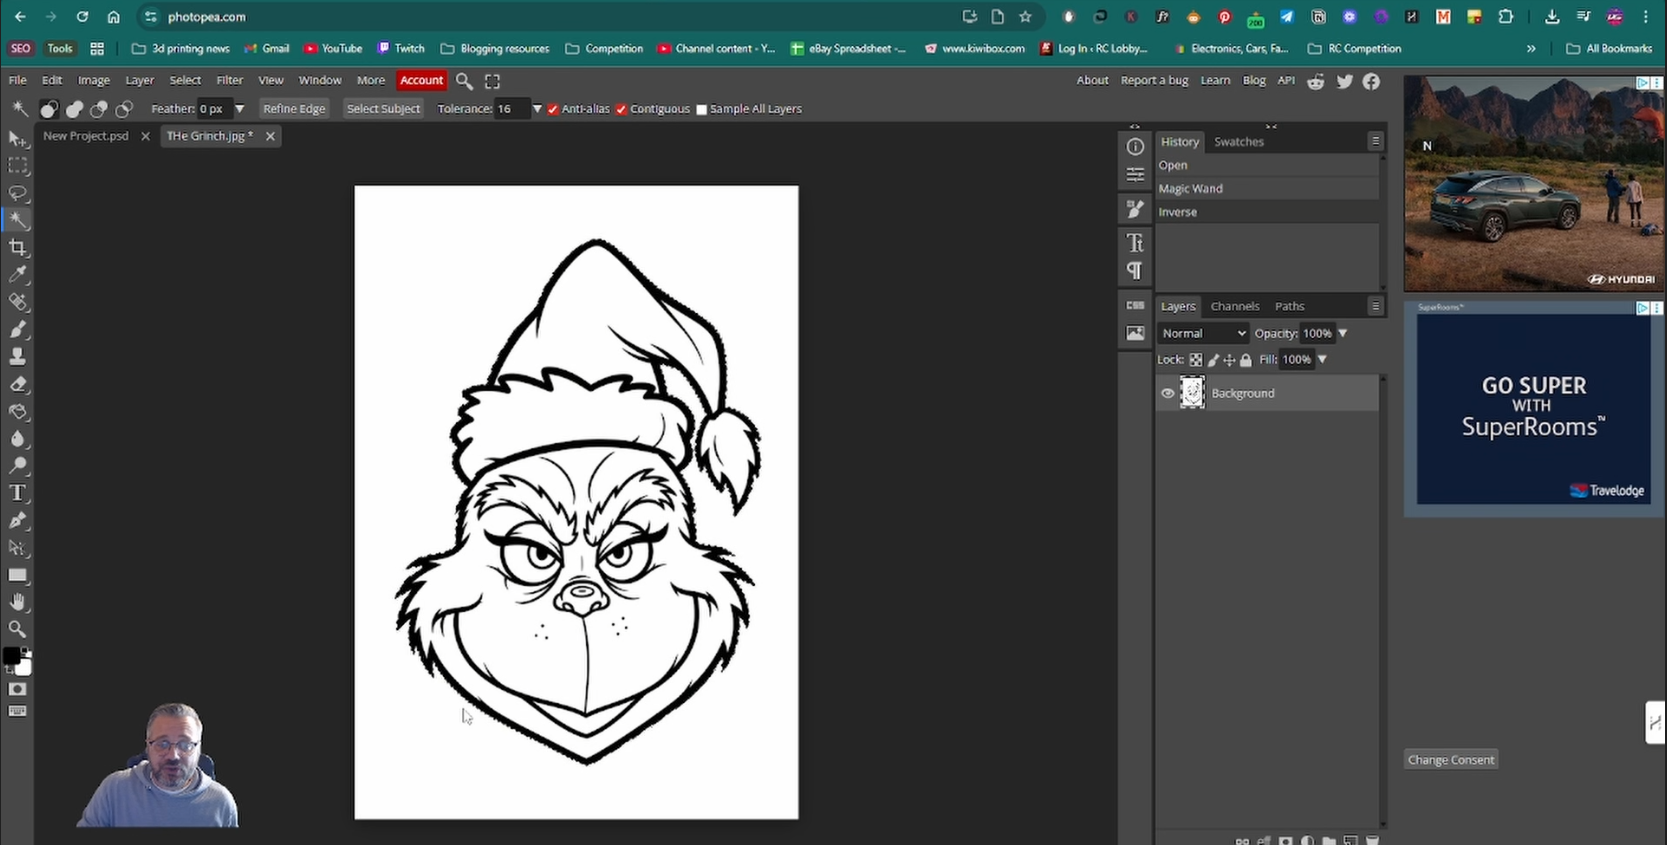Open the Normal blend mode dropdown
The height and width of the screenshot is (845, 1667).
point(1203,333)
